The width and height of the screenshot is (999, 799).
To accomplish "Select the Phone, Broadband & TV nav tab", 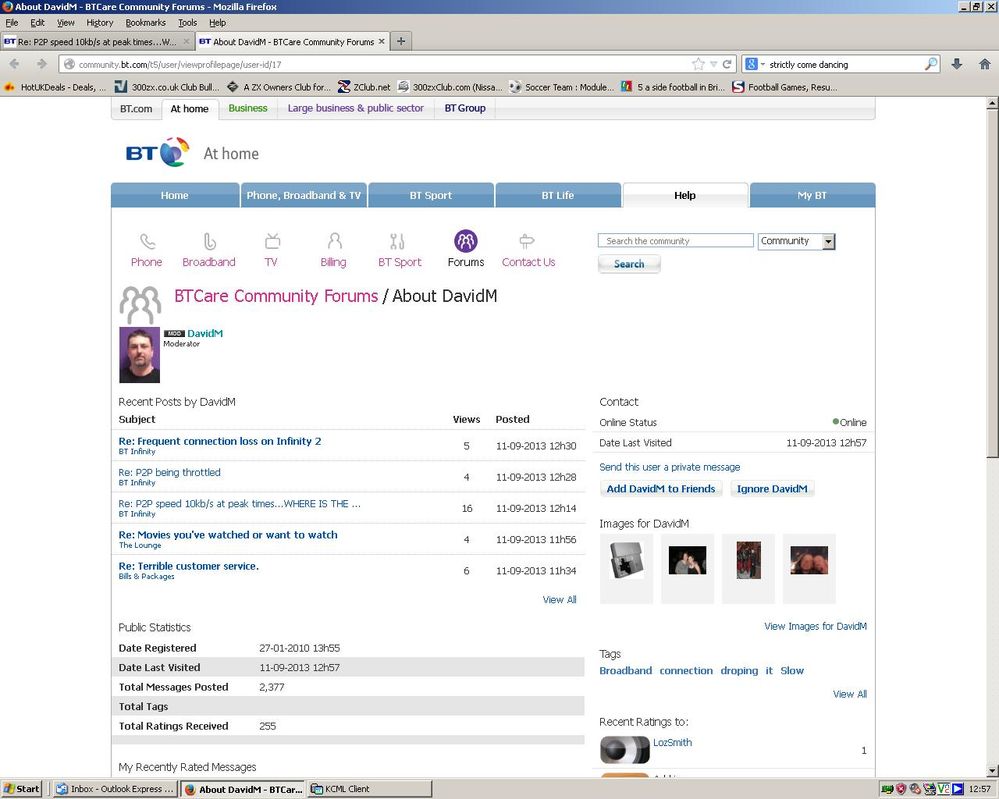I will pyautogui.click(x=303, y=195).
